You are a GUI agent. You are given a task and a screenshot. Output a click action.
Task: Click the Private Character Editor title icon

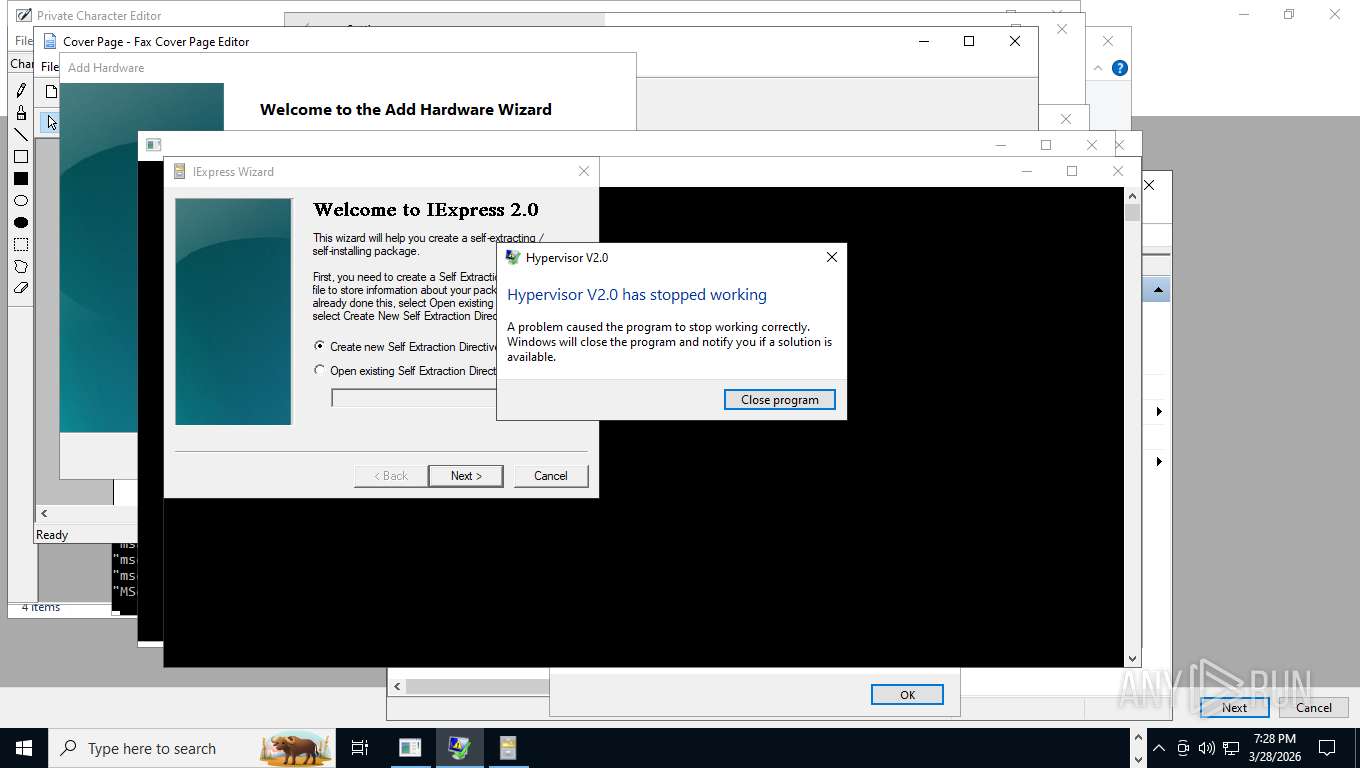(23, 15)
